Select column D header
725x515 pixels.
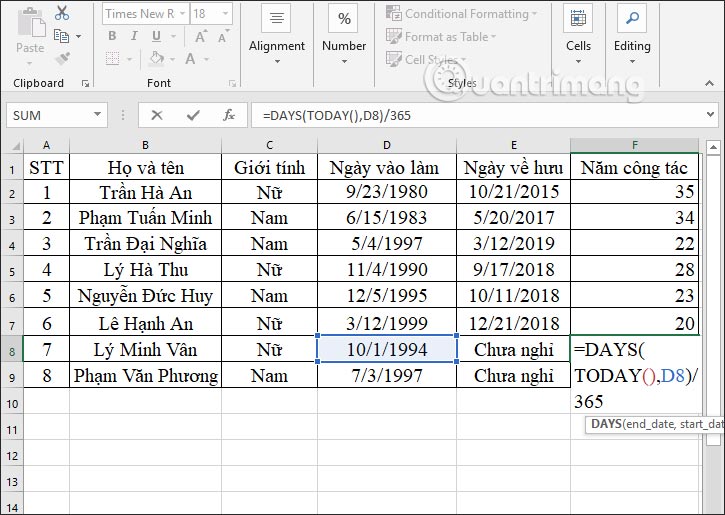[x=387, y=146]
